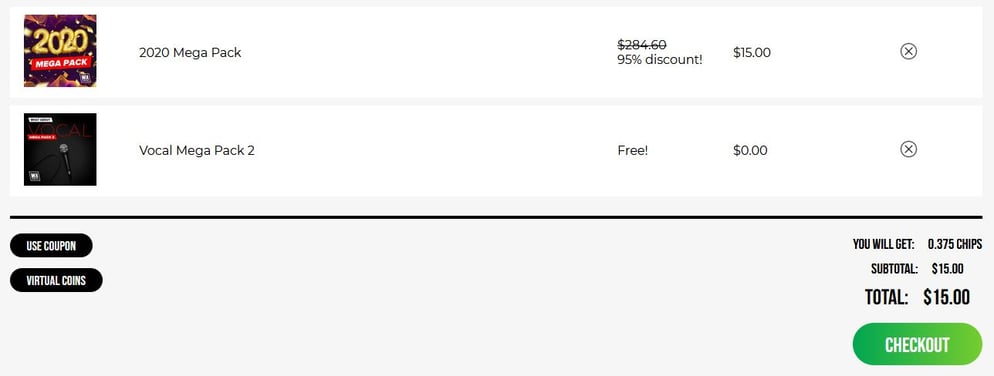This screenshot has height=376, width=994.
Task: Click the YOU WILL GET label
Action: pyautogui.click(x=884, y=244)
